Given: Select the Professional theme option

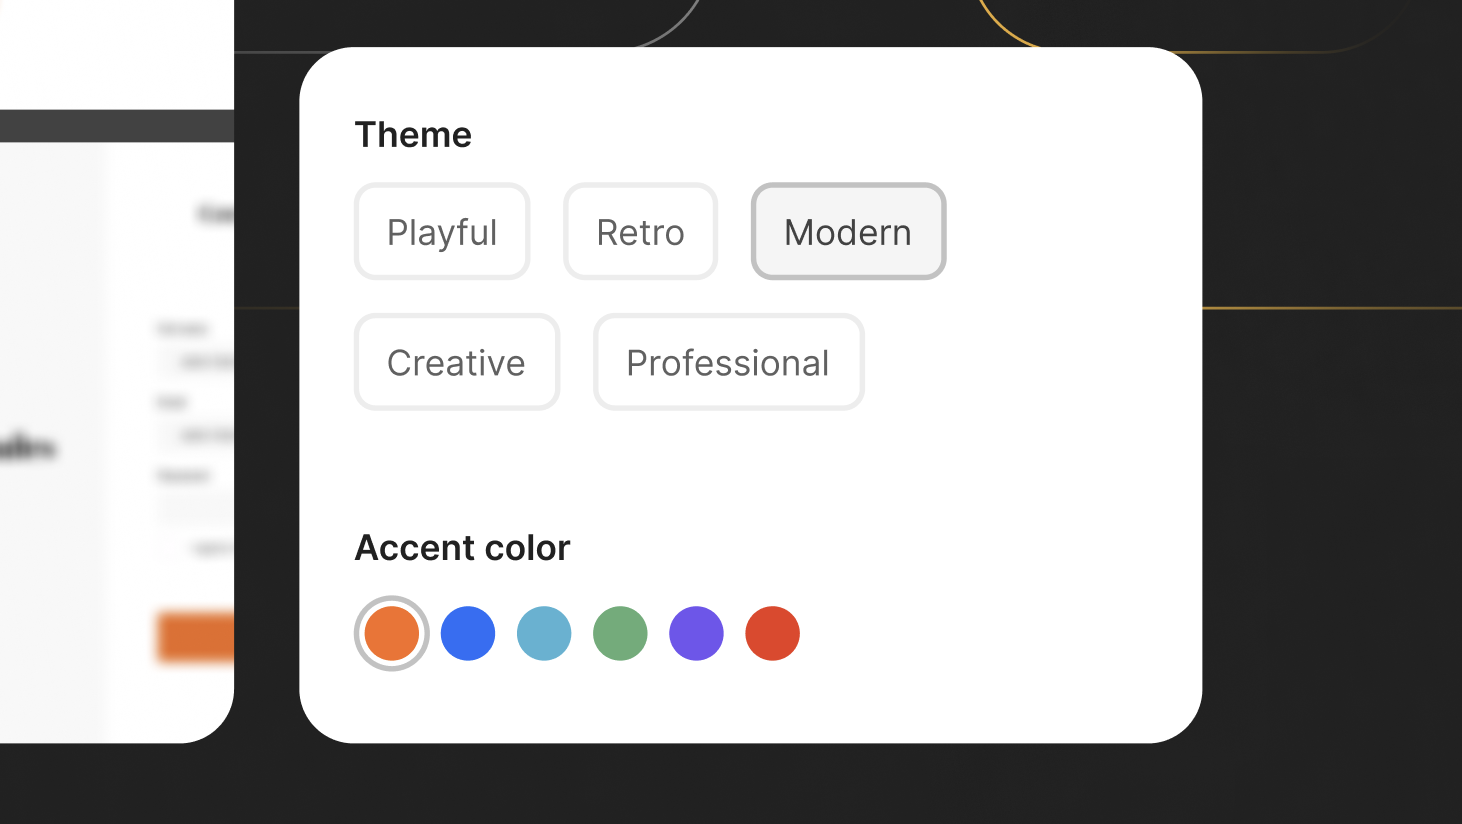Looking at the screenshot, I should (x=728, y=362).
